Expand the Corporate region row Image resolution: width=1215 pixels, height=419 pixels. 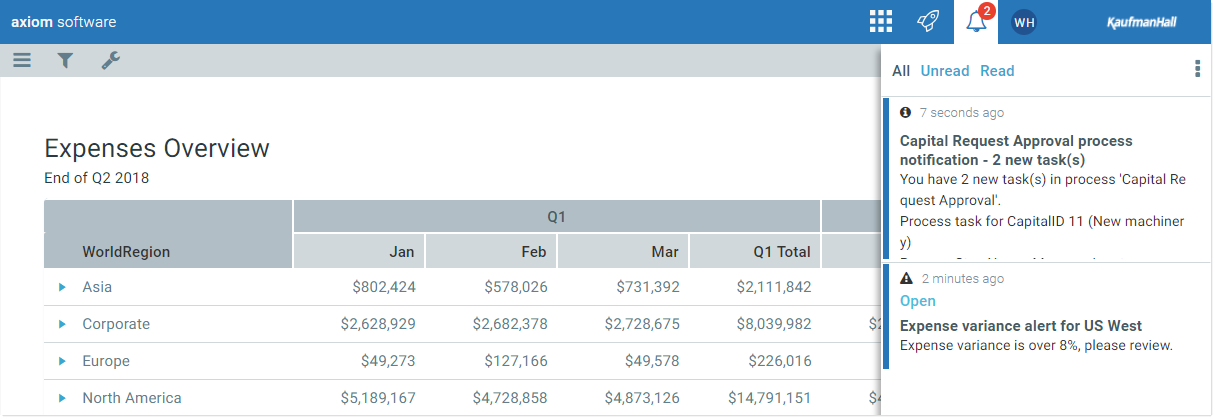62,324
